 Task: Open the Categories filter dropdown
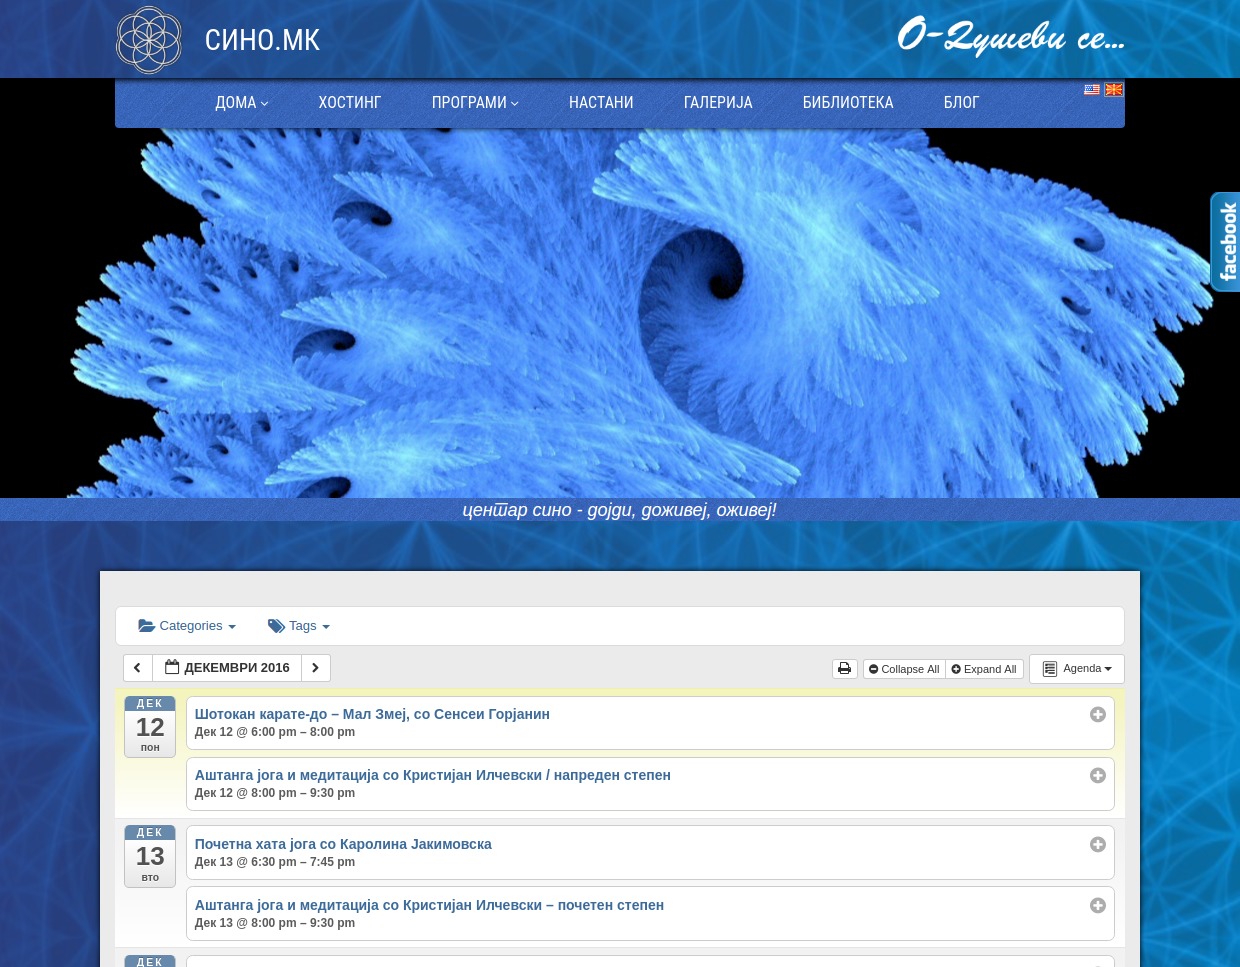[188, 626]
